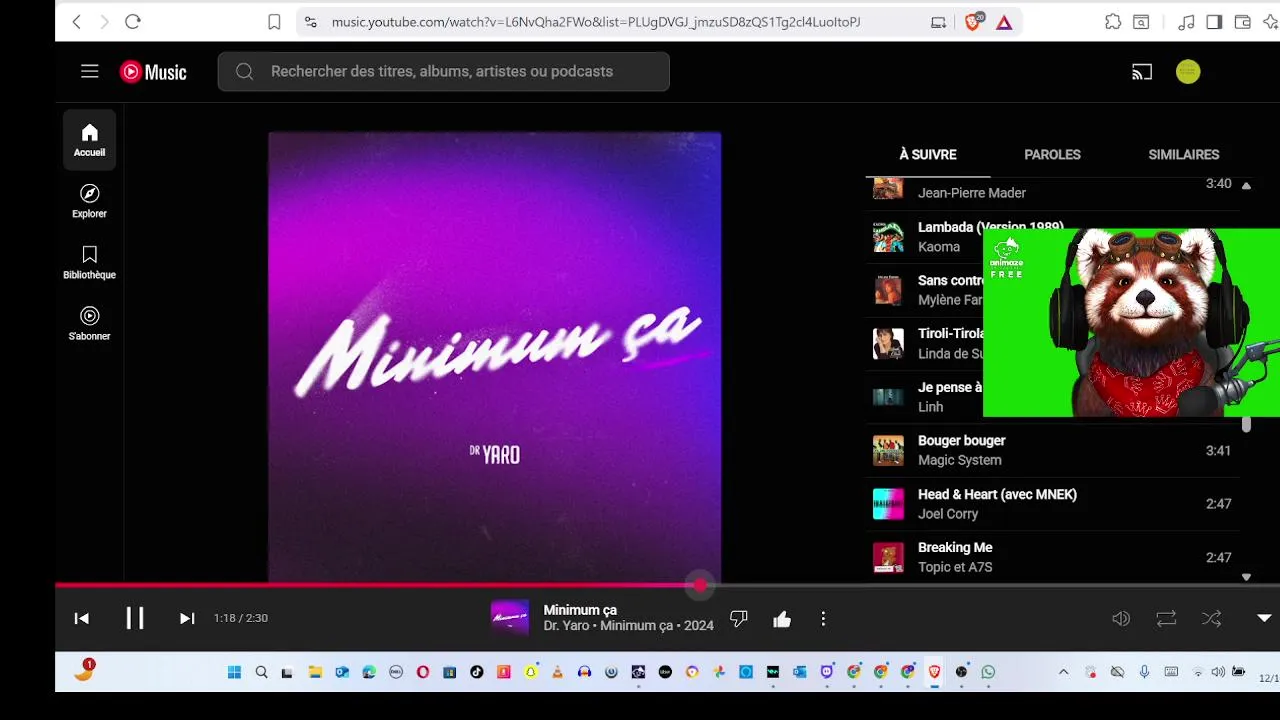
Task: Click the queue scroll-up arrow
Action: coord(1246,186)
